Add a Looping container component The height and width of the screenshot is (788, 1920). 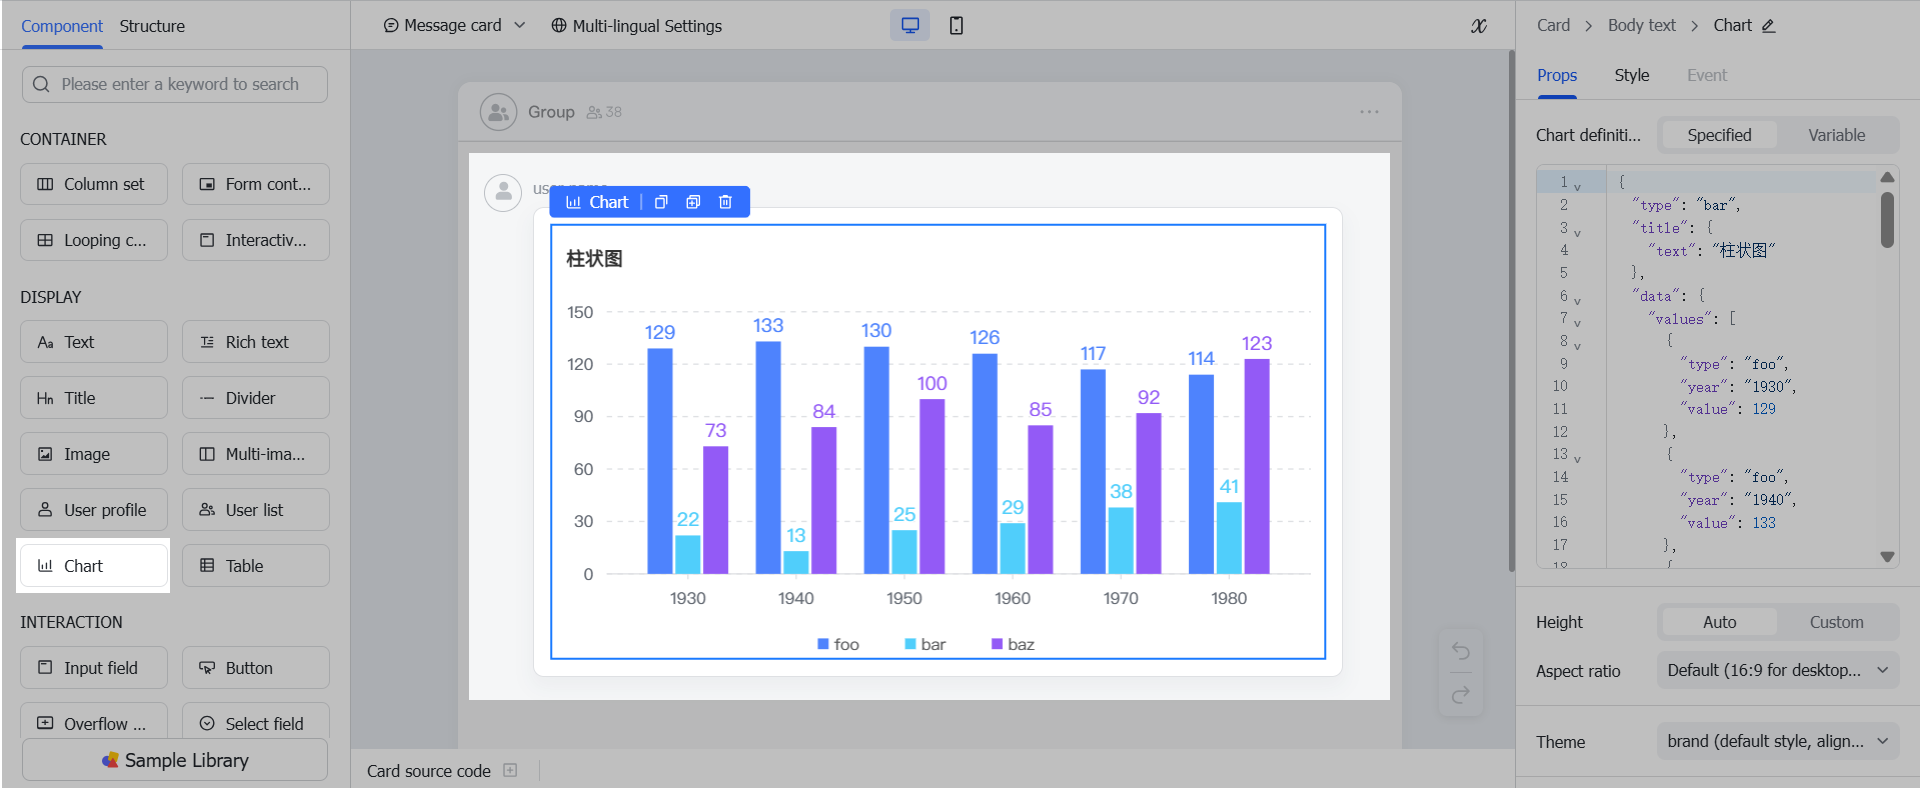[x=94, y=240]
